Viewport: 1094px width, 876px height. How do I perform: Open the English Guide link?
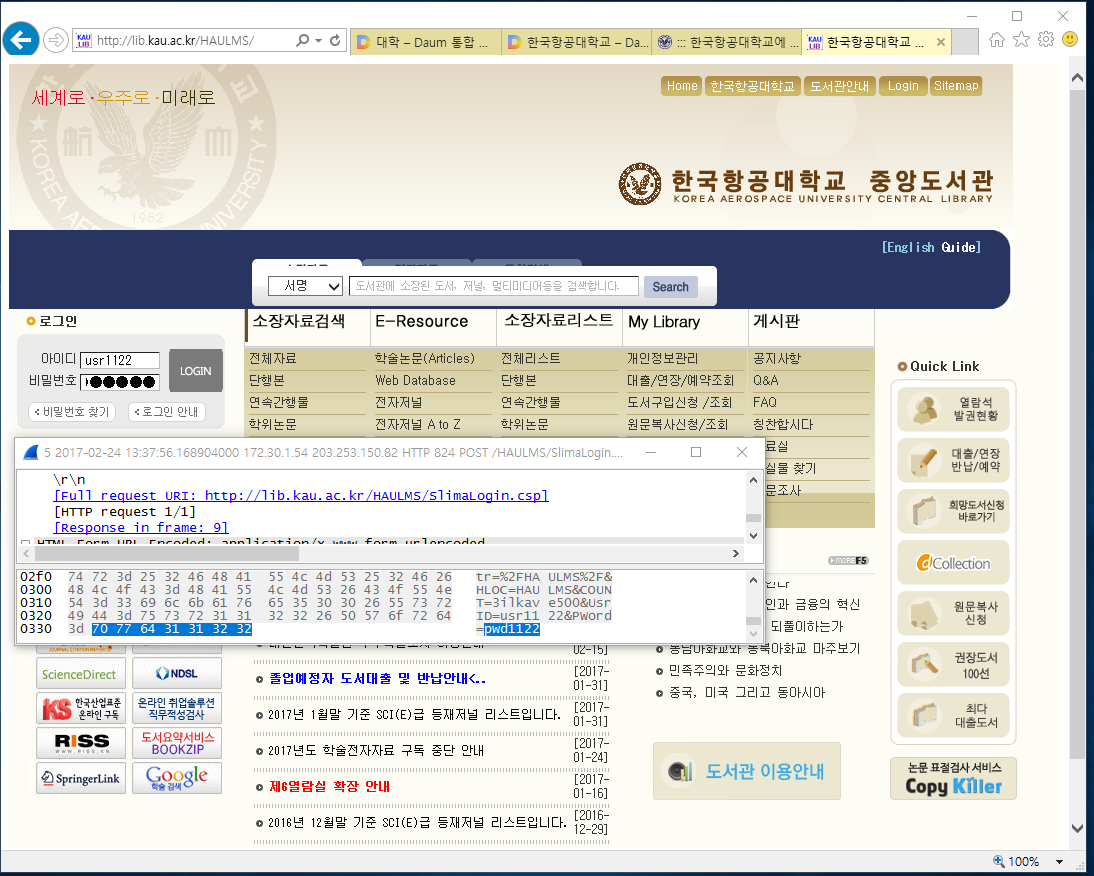click(x=931, y=247)
